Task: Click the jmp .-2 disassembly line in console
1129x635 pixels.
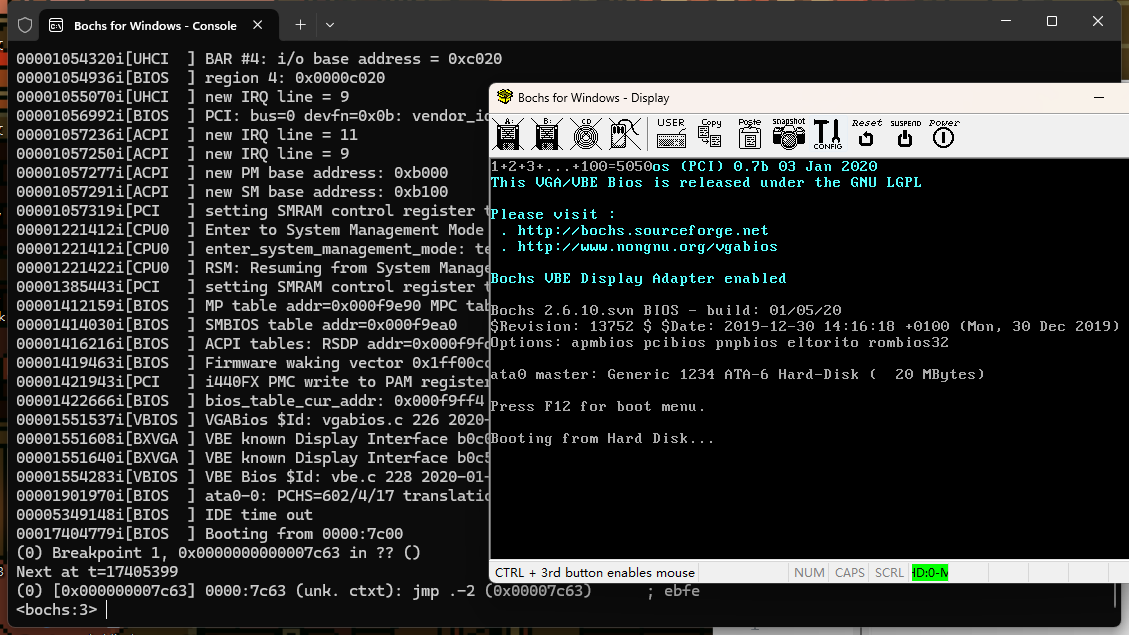Action: pos(358,591)
